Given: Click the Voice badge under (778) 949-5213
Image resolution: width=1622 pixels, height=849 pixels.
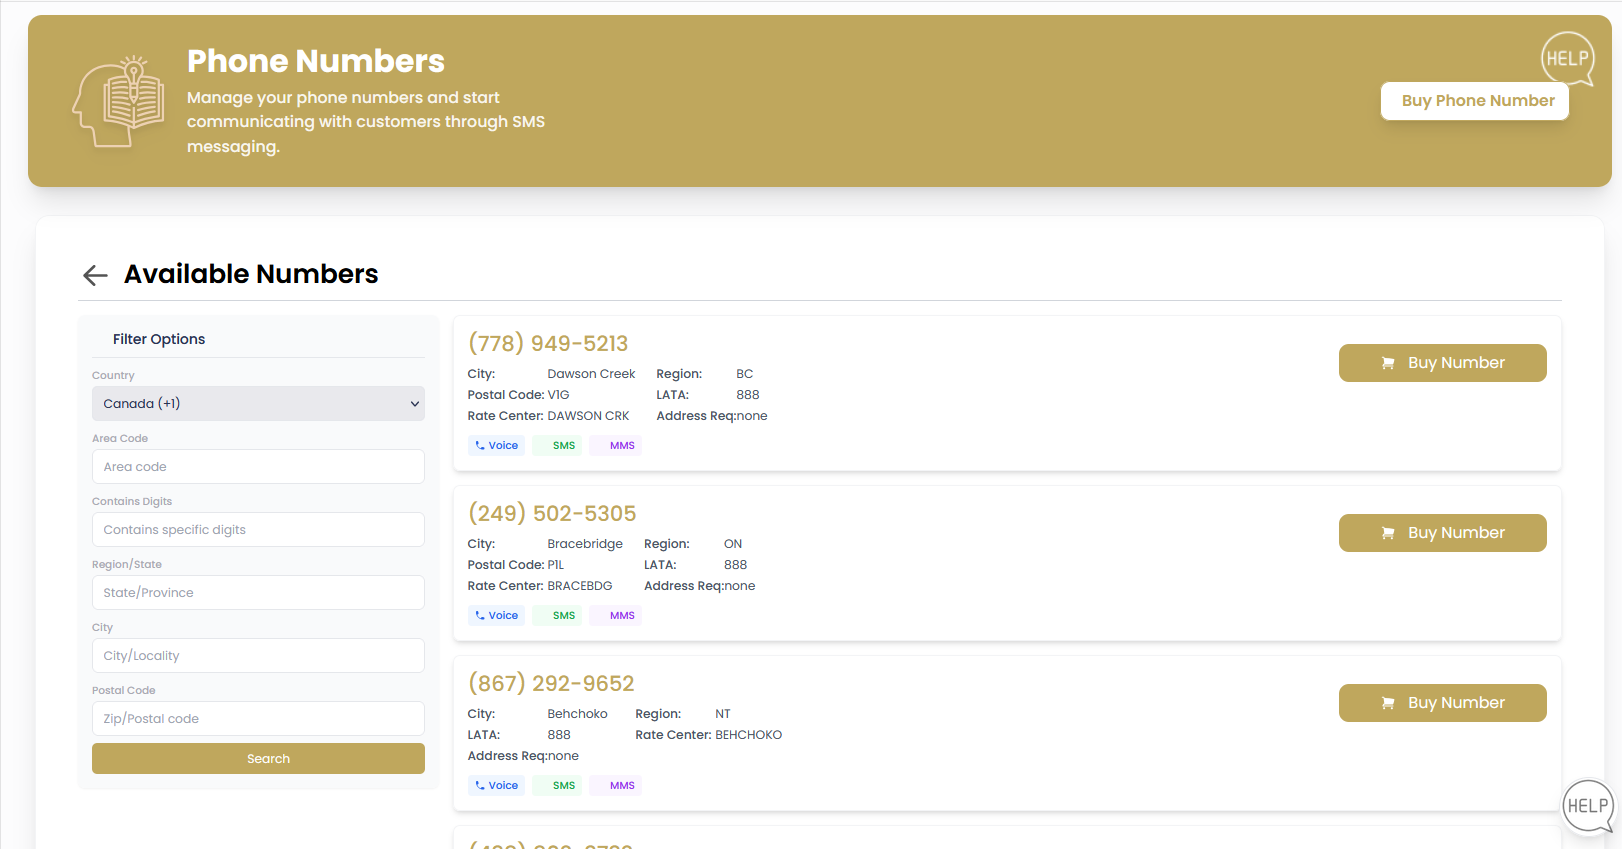Looking at the screenshot, I should pos(496,445).
